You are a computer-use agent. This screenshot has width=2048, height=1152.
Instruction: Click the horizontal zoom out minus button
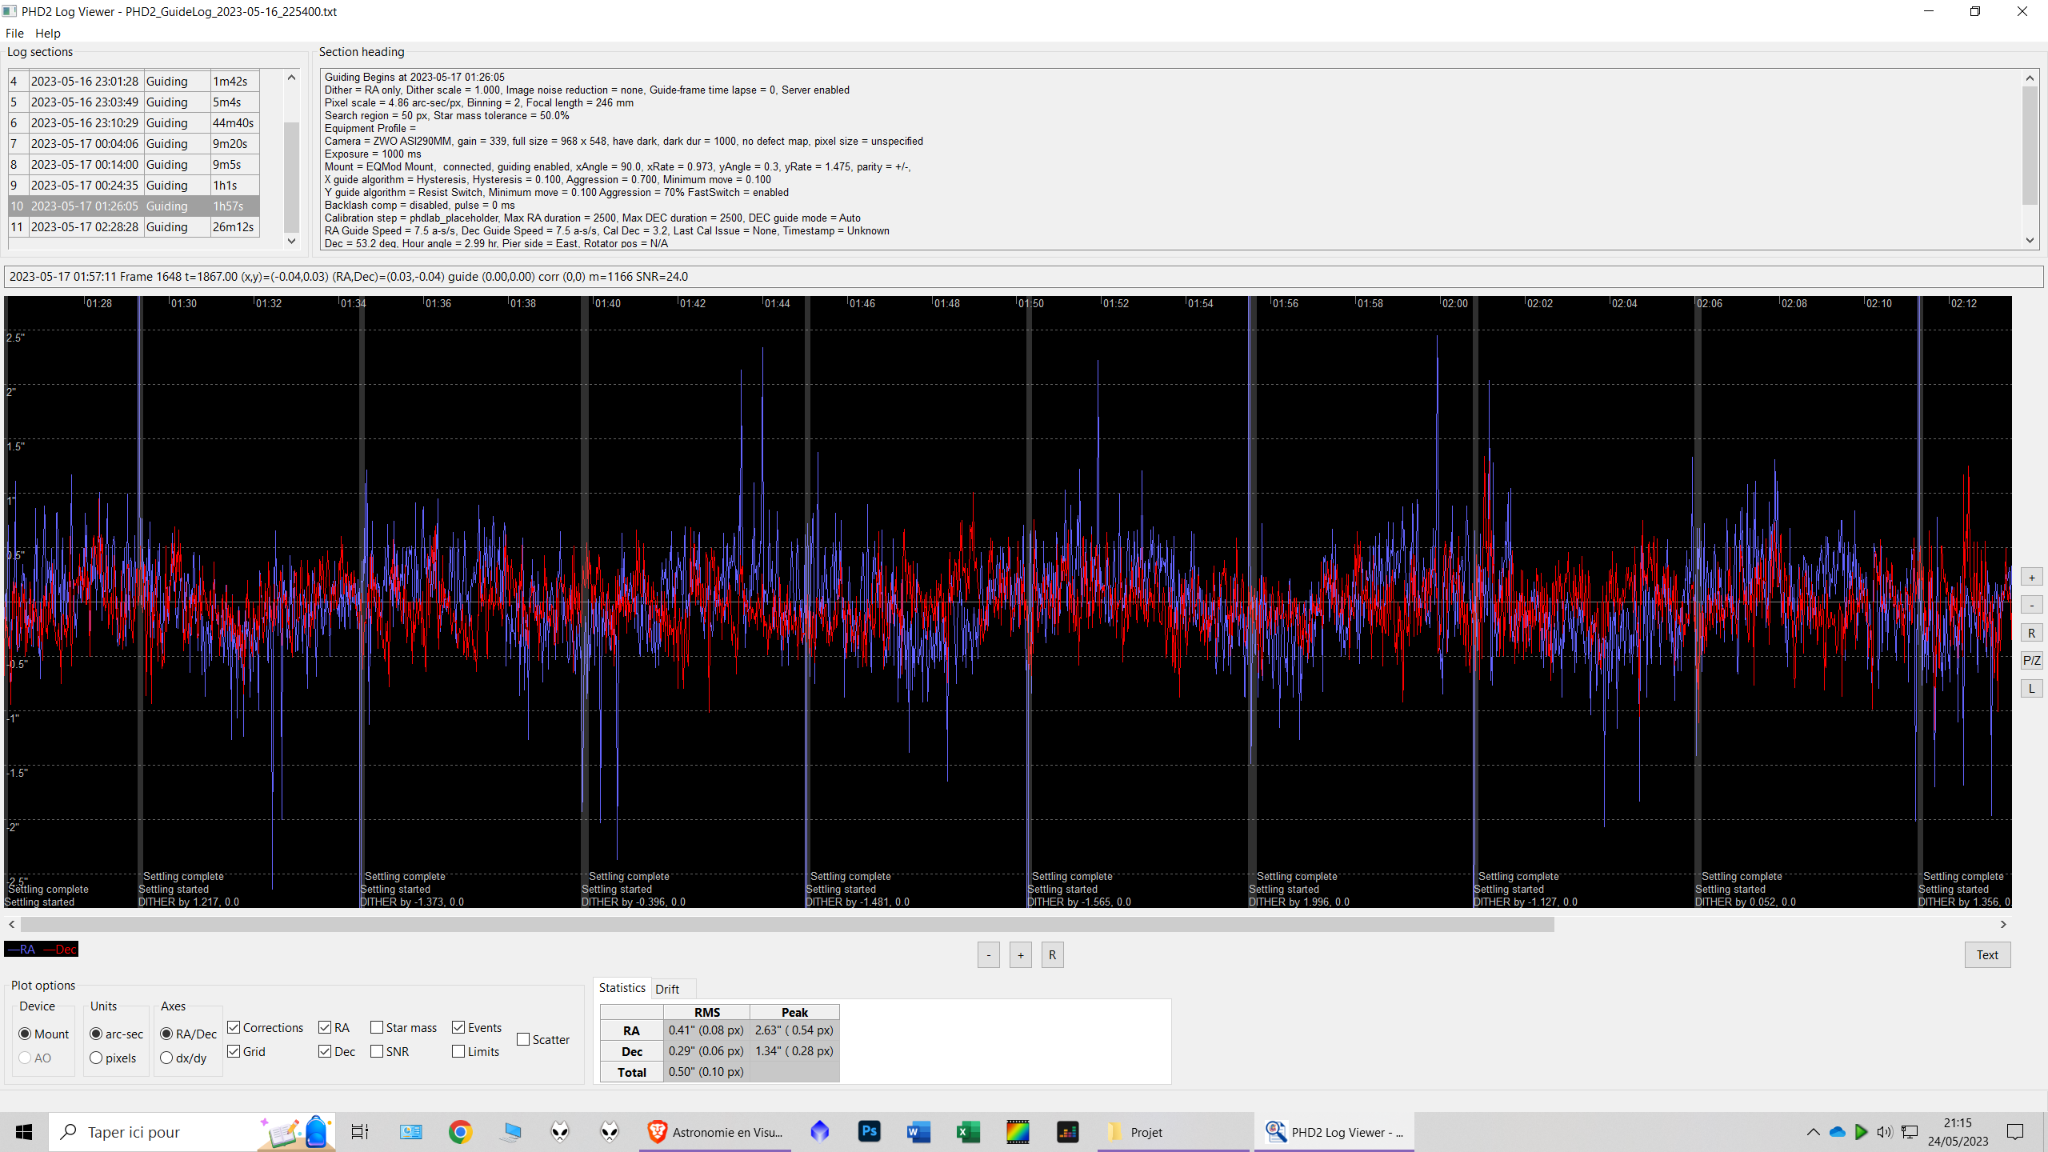tap(989, 955)
